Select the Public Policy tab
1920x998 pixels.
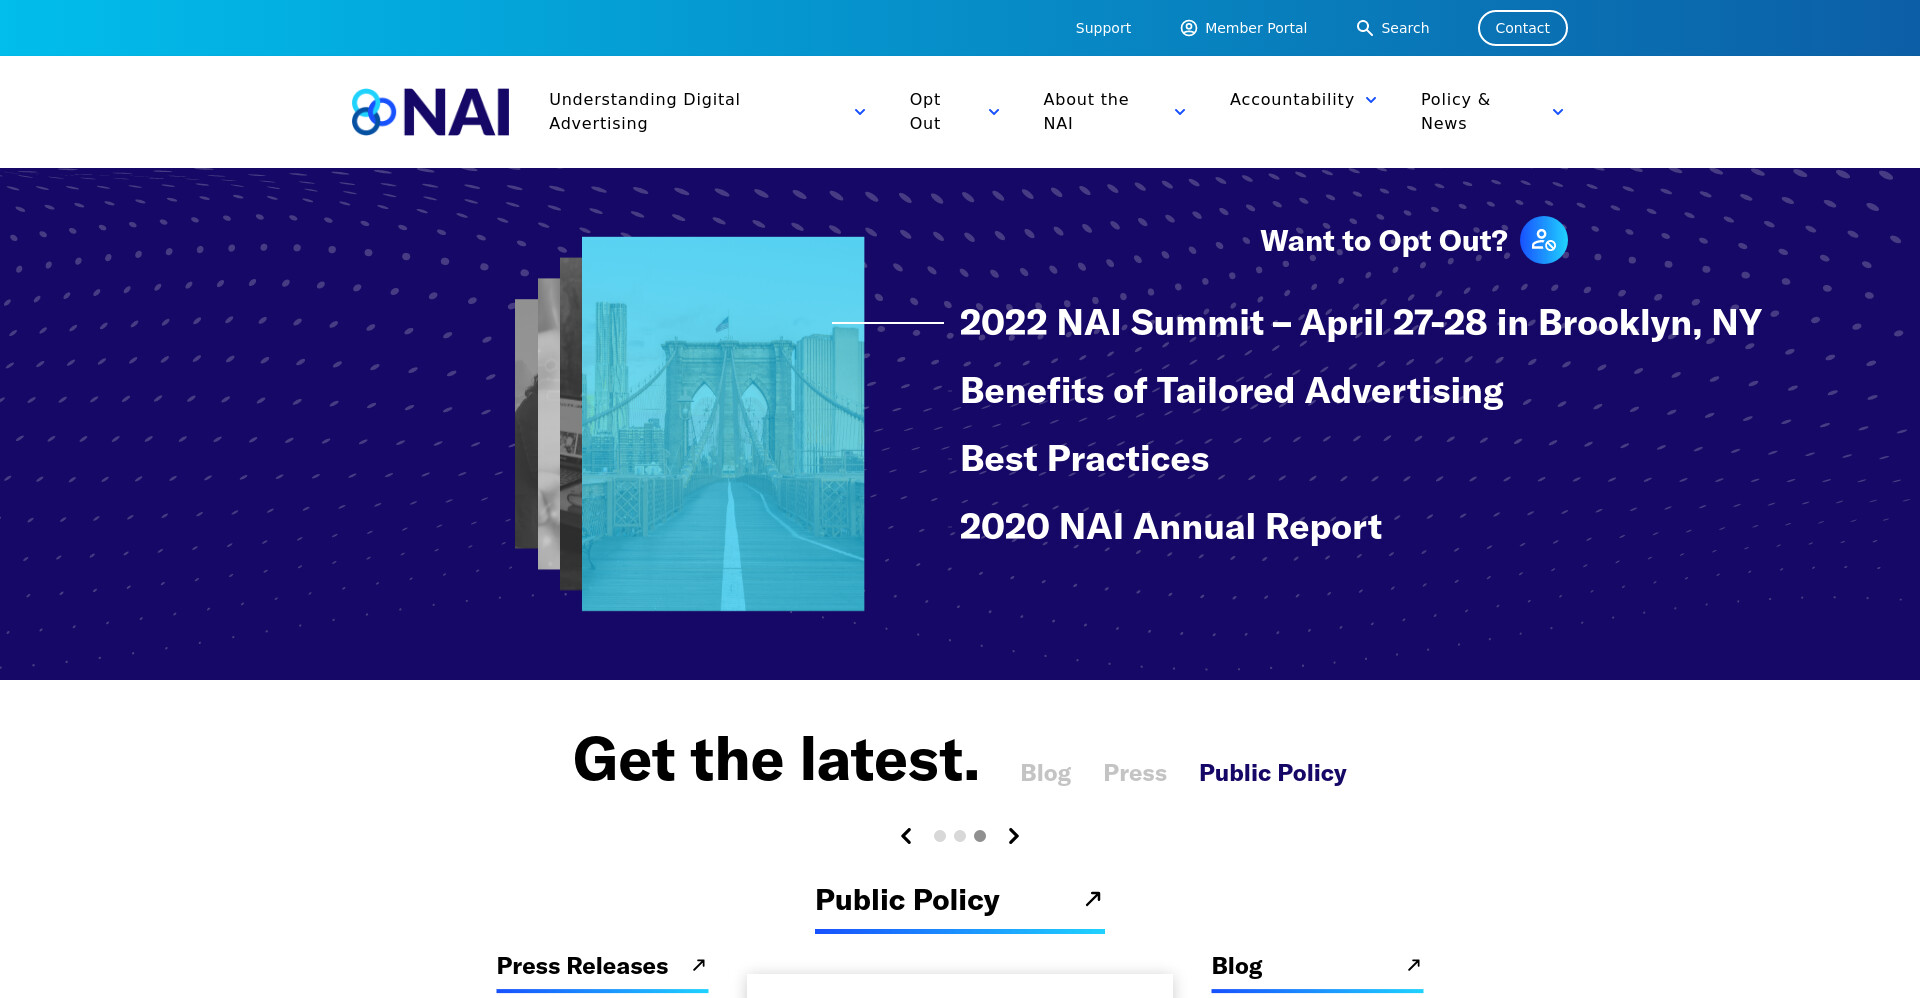[x=1273, y=773]
